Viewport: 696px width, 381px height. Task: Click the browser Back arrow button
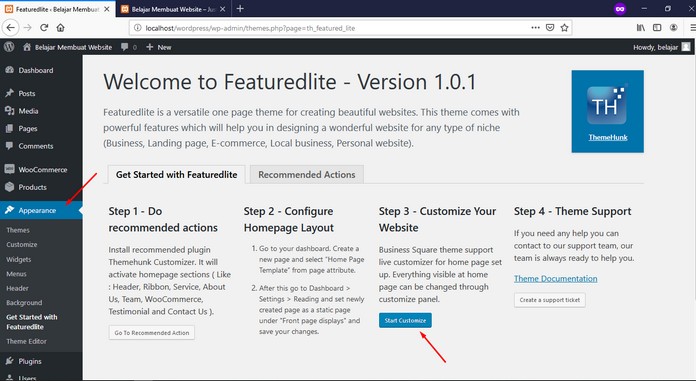point(10,28)
